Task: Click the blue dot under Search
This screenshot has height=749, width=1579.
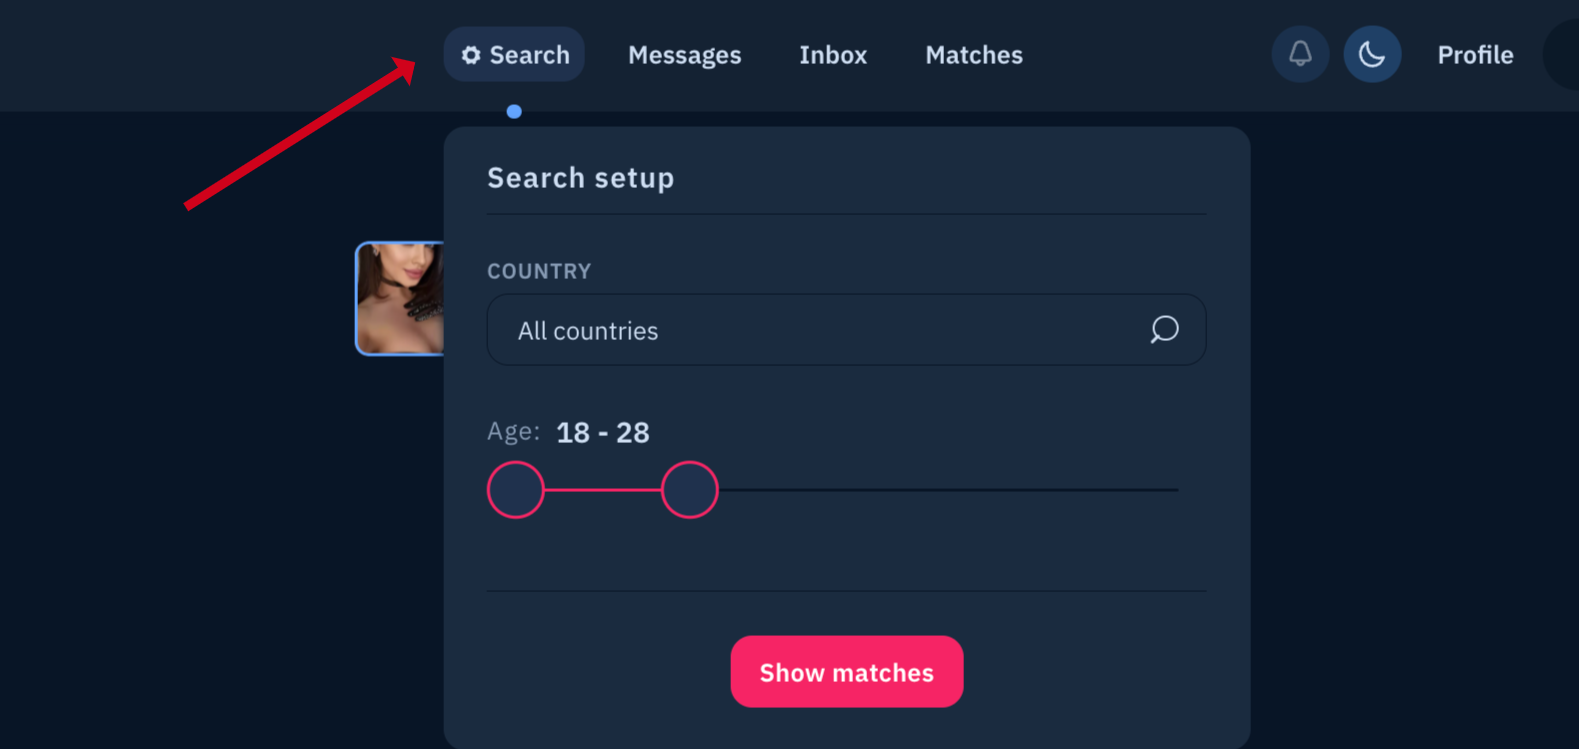Action: click(514, 111)
